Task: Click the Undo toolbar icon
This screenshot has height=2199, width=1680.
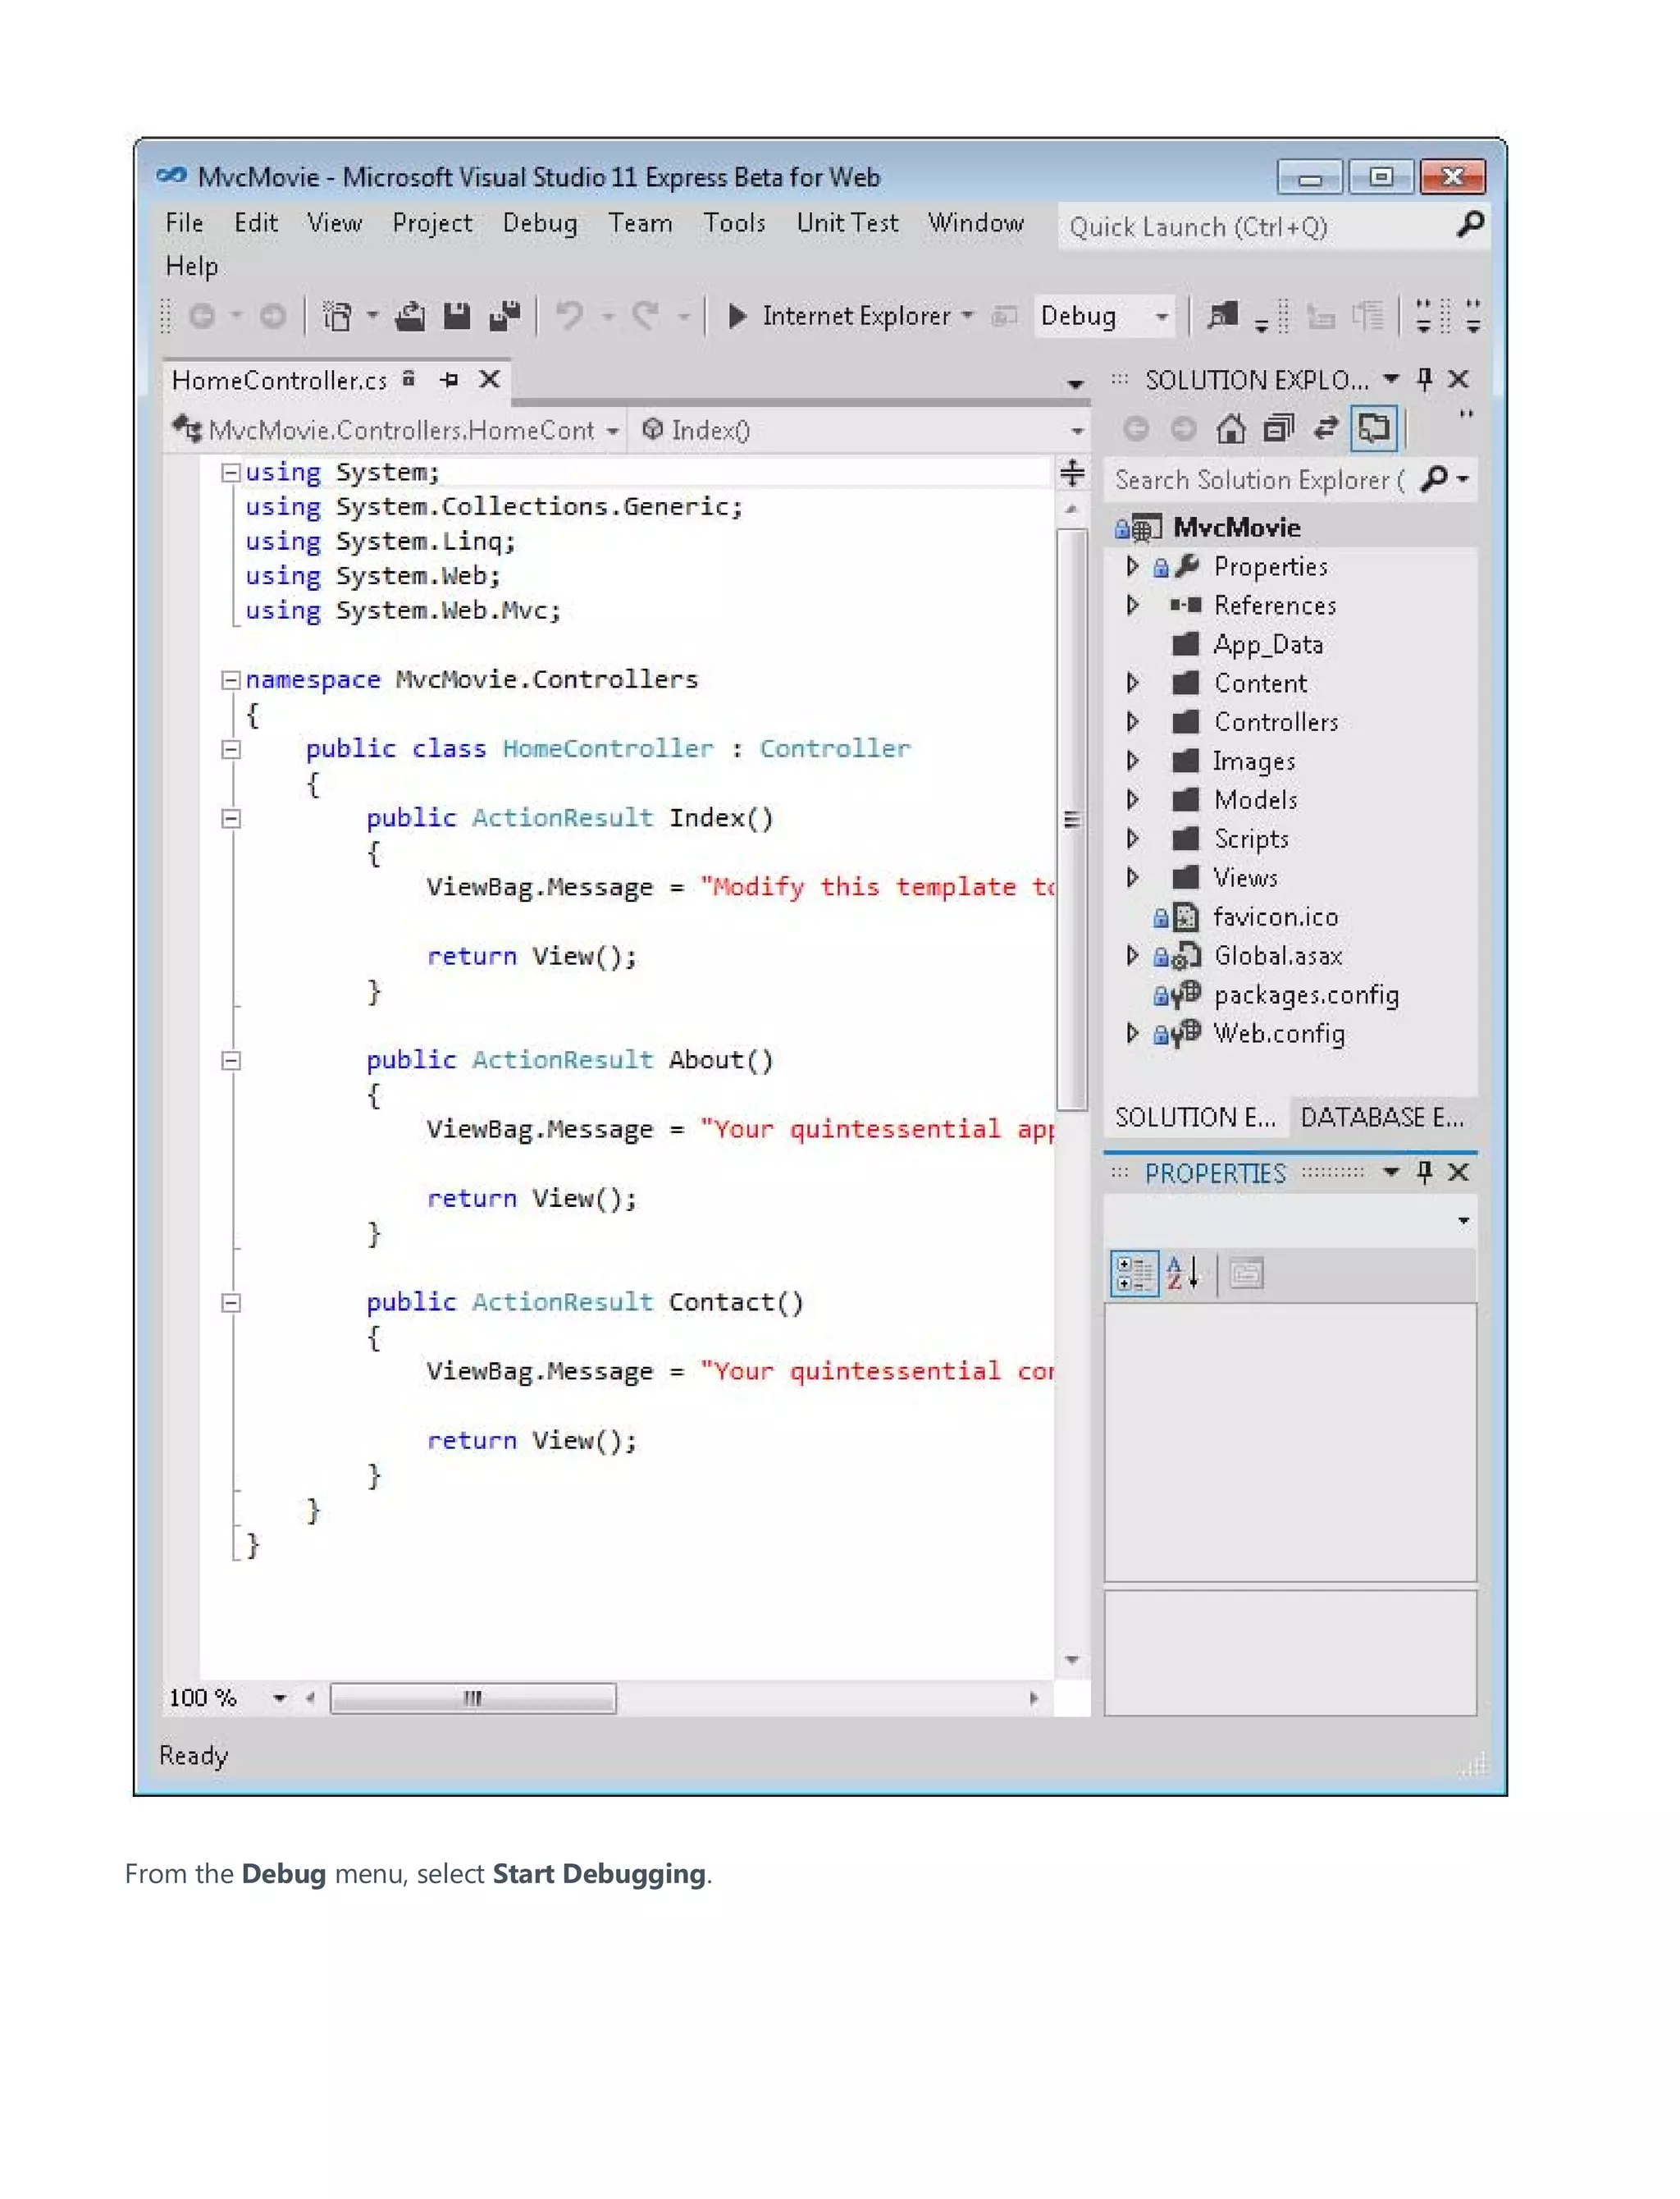Action: tap(570, 317)
